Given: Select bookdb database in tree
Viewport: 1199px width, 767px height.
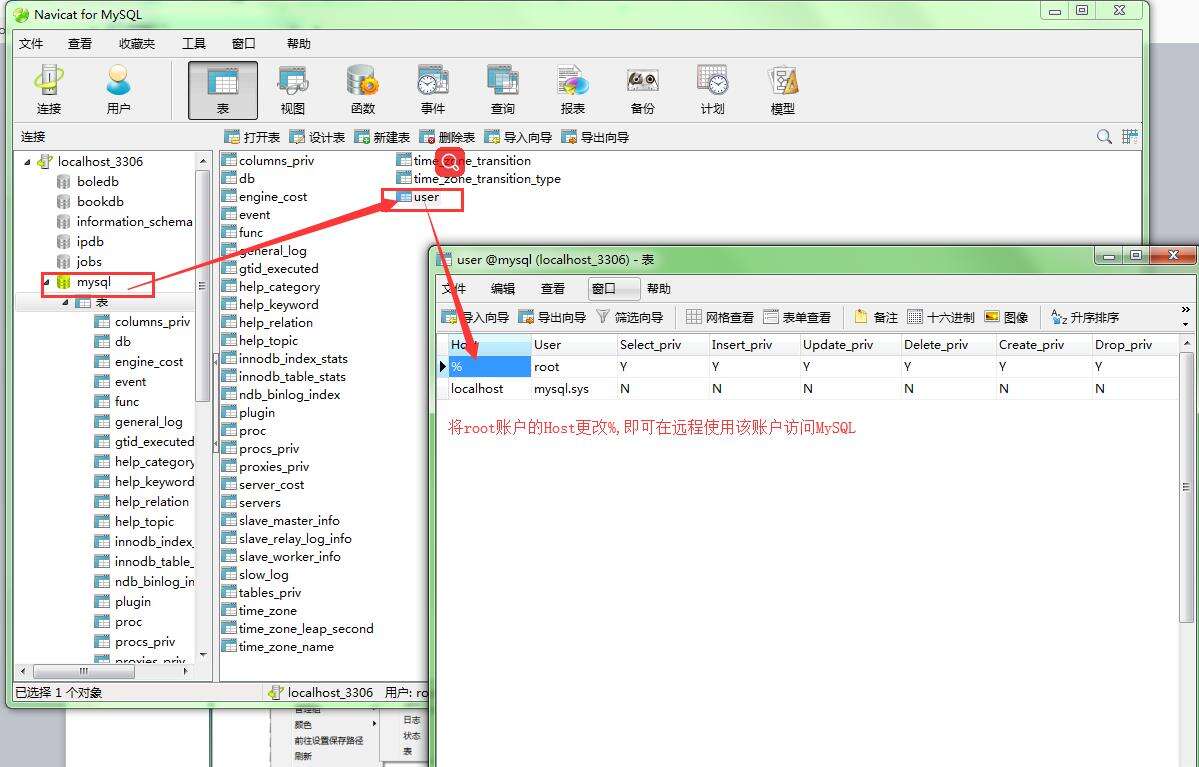Looking at the screenshot, I should coord(100,201).
